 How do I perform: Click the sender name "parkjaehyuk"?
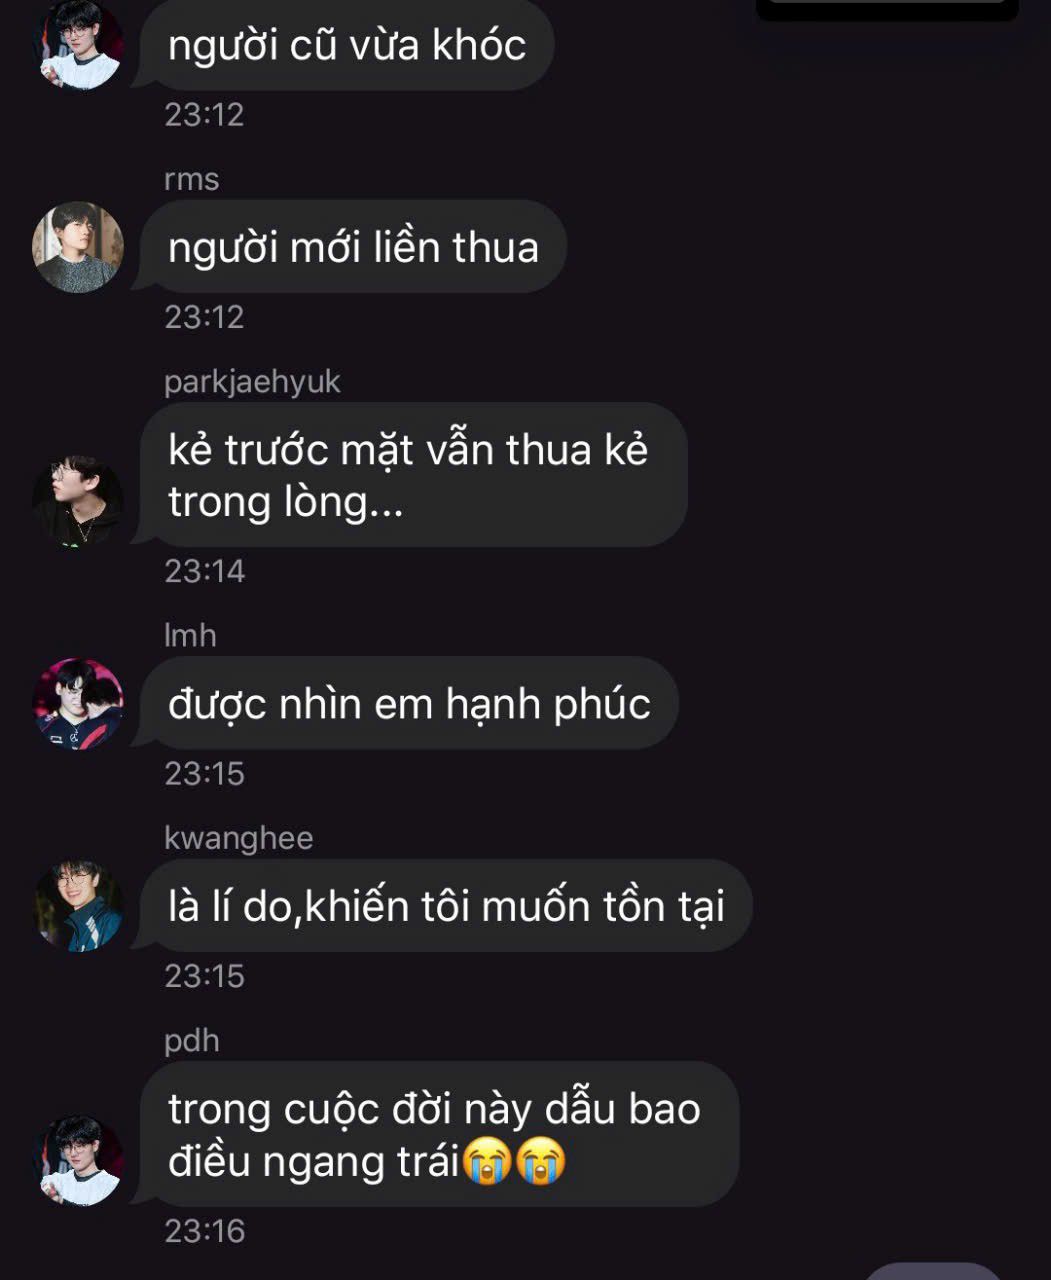click(x=252, y=382)
